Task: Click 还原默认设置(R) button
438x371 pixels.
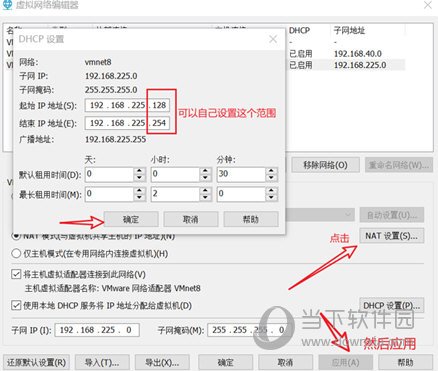Action: click(36, 362)
